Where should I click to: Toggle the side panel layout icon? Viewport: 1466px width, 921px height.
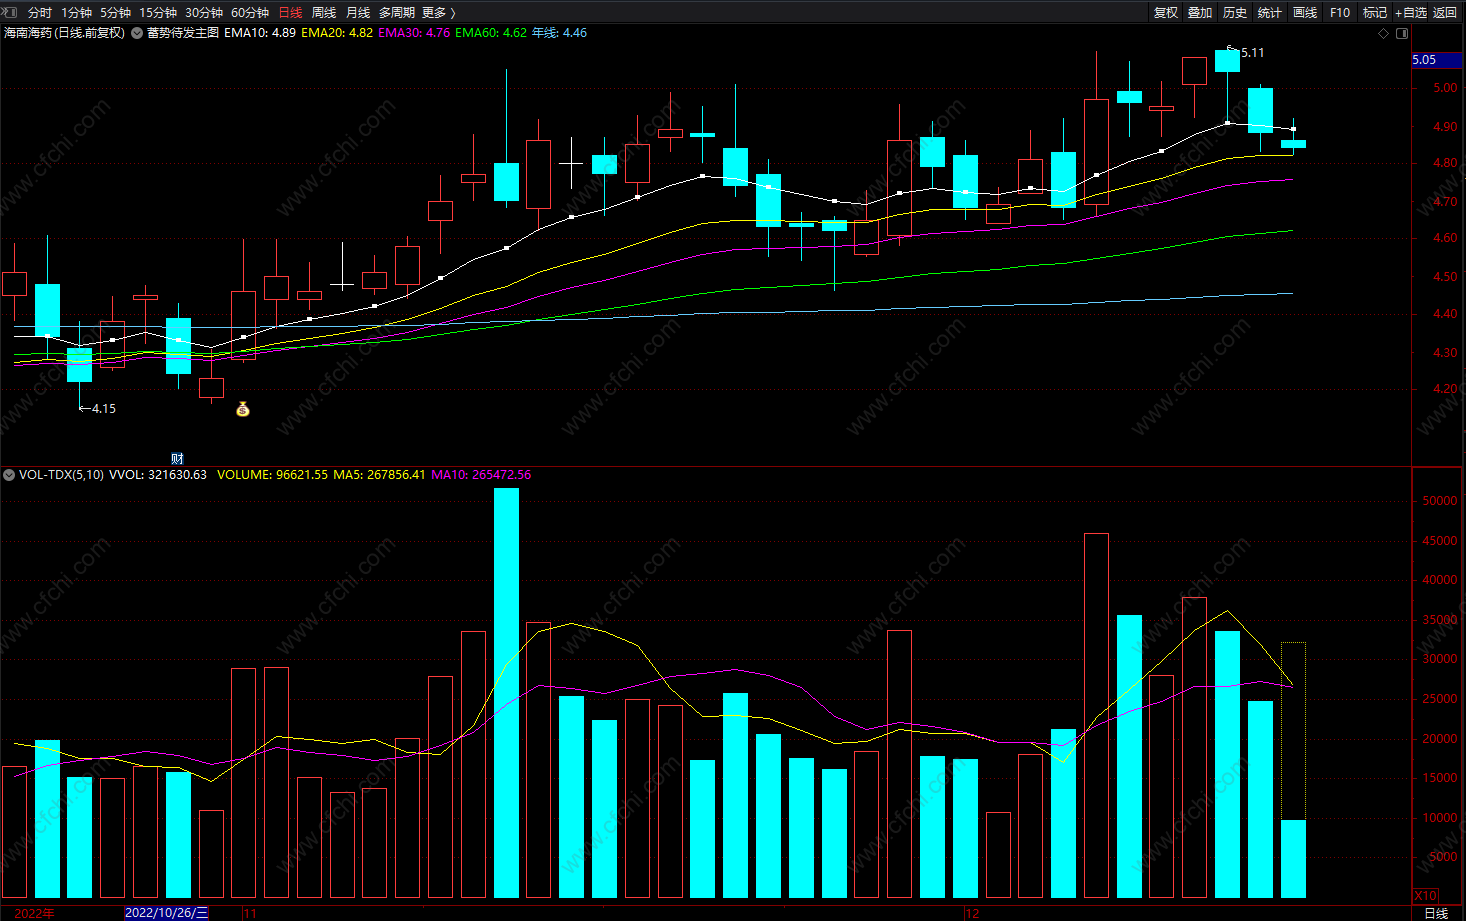[1402, 33]
